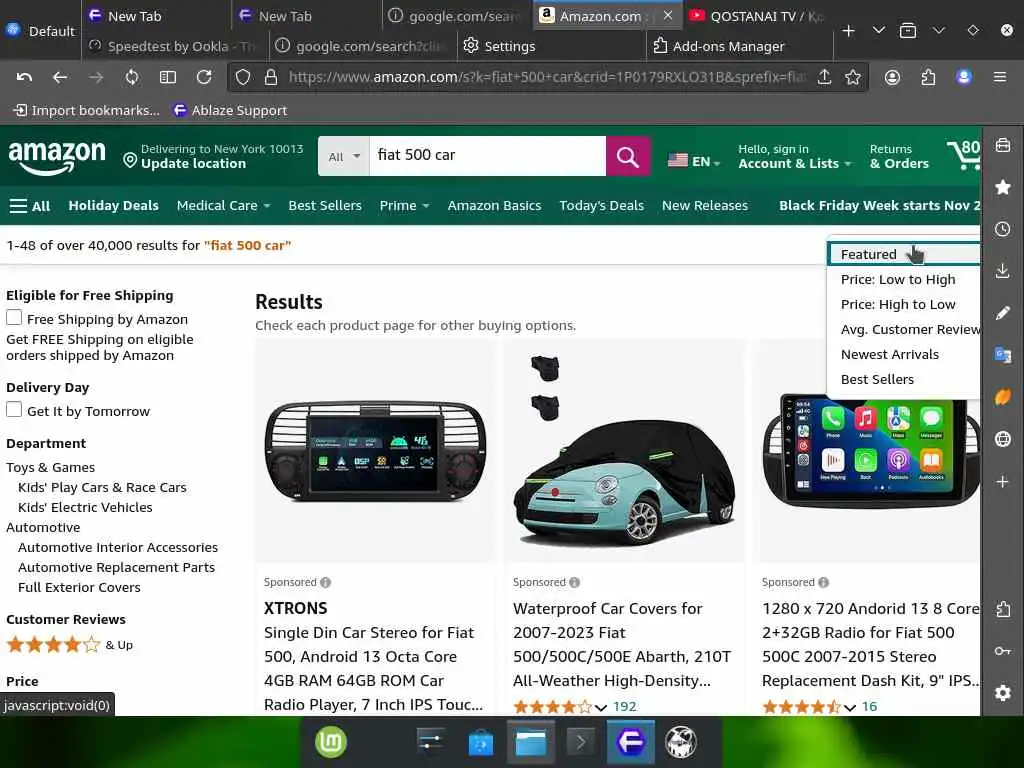Image resolution: width=1024 pixels, height=768 pixels.
Task: Click the forward navigation arrow
Action: [x=96, y=77]
